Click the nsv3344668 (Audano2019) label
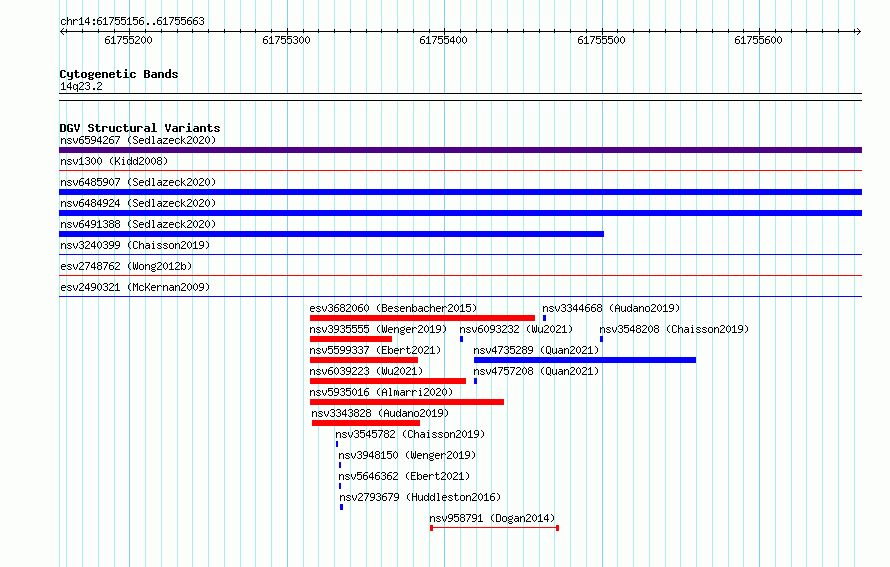 [x=611, y=308]
